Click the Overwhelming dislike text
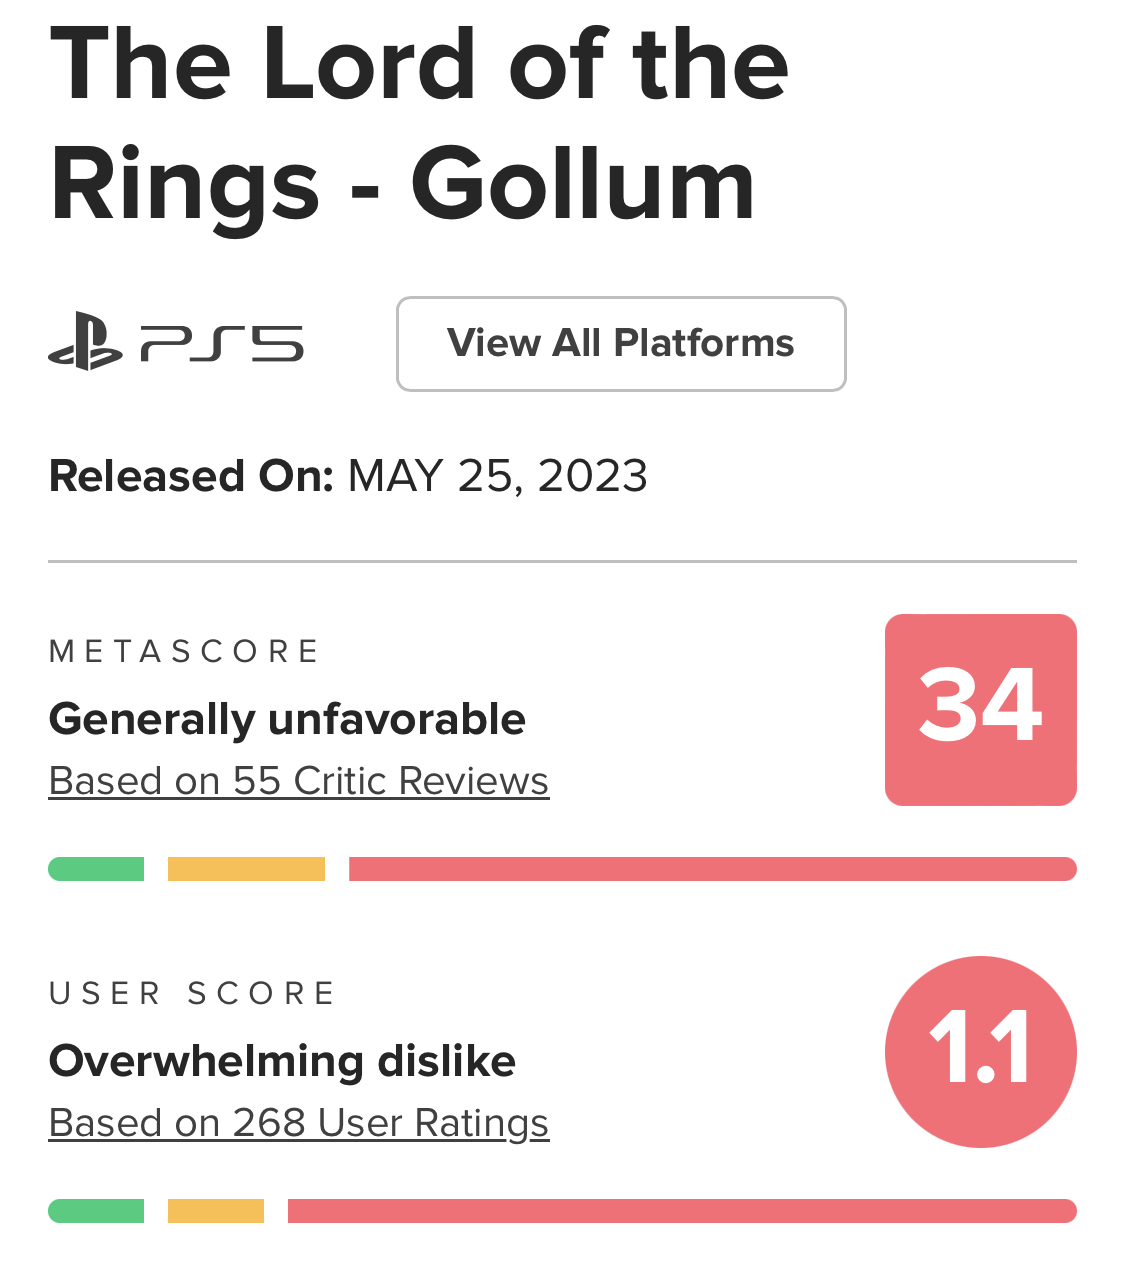 click(x=282, y=1061)
